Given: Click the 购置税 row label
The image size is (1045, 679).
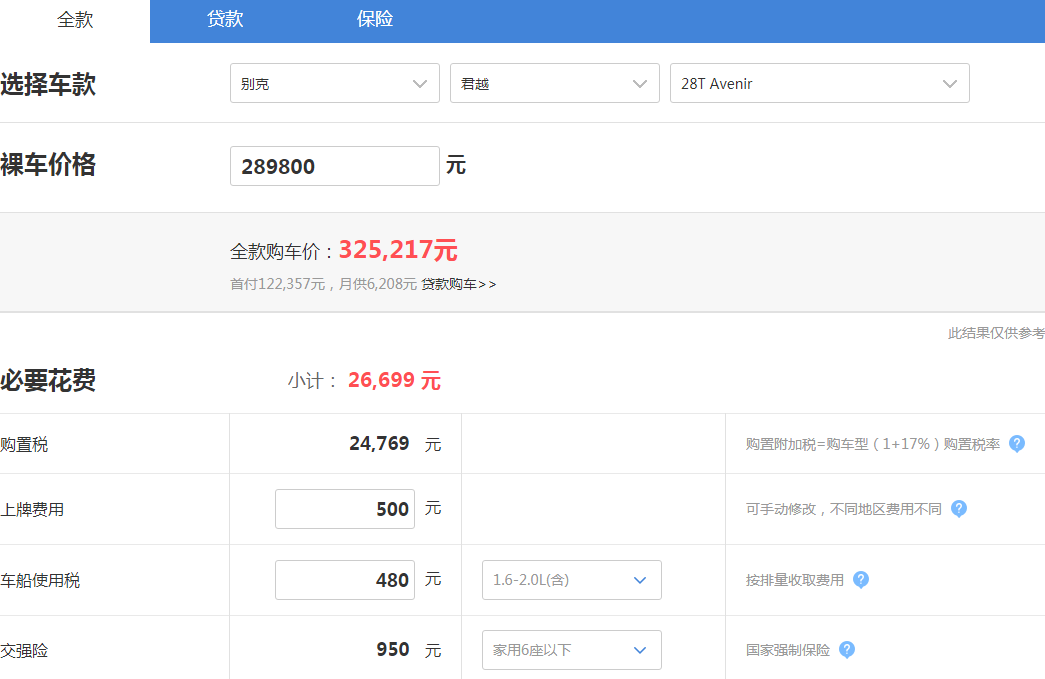Looking at the screenshot, I should coord(24,444).
